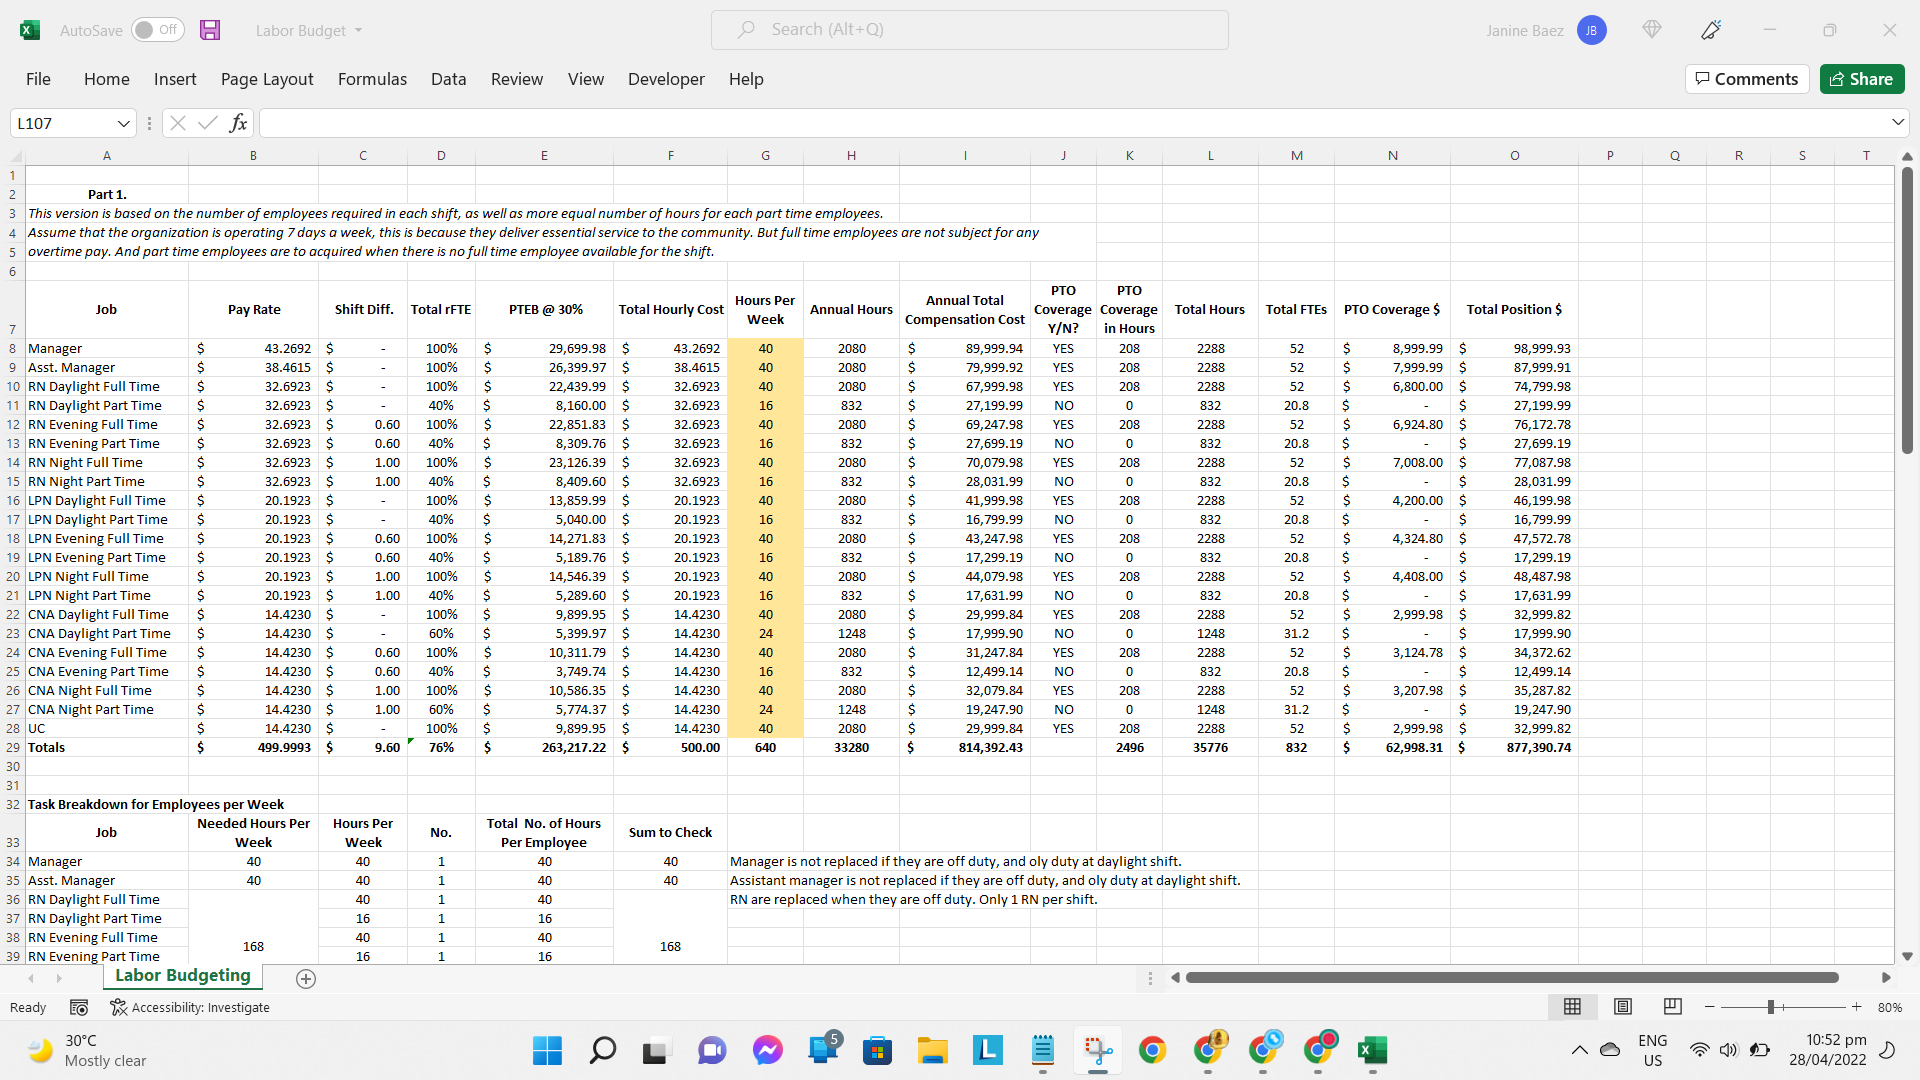Expand the formula bar chevron
Screen dimensions: 1920x1080
tap(1897, 122)
